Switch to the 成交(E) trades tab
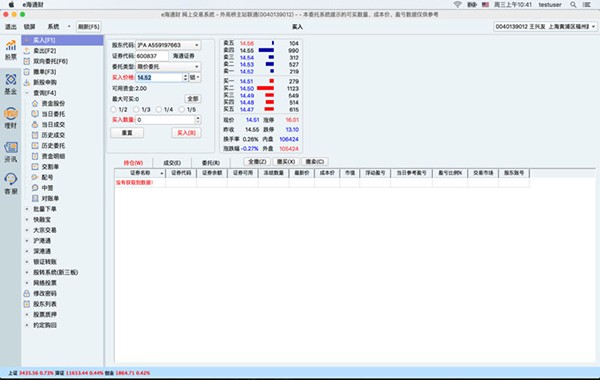 point(172,163)
